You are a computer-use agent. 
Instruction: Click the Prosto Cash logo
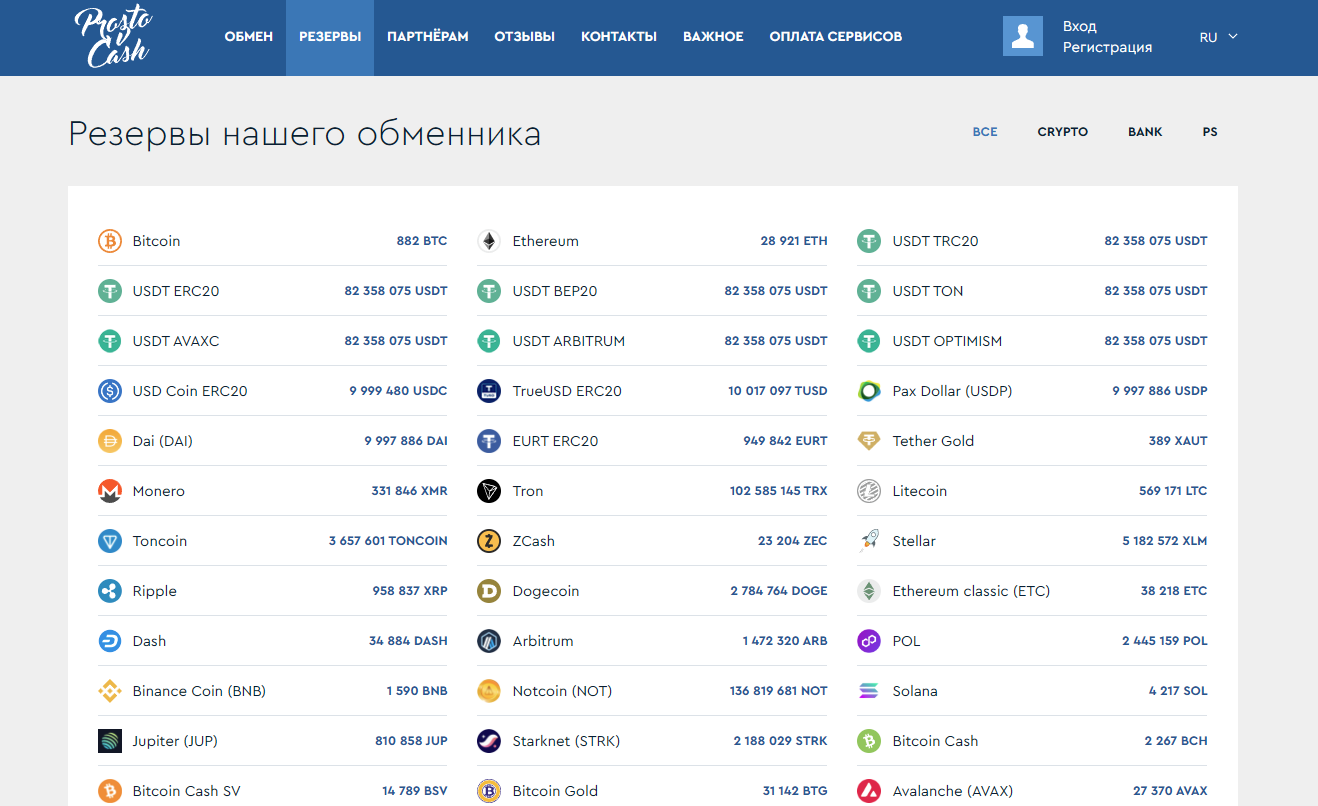112,37
